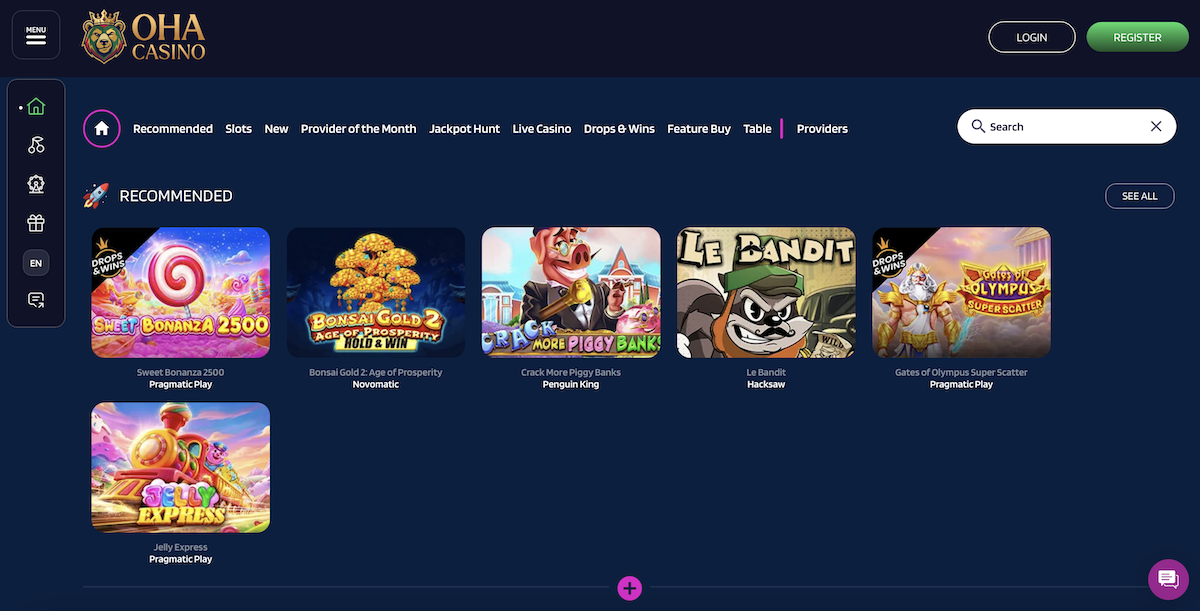Open the Drops & Wins tab
1200x611 pixels.
coord(619,129)
